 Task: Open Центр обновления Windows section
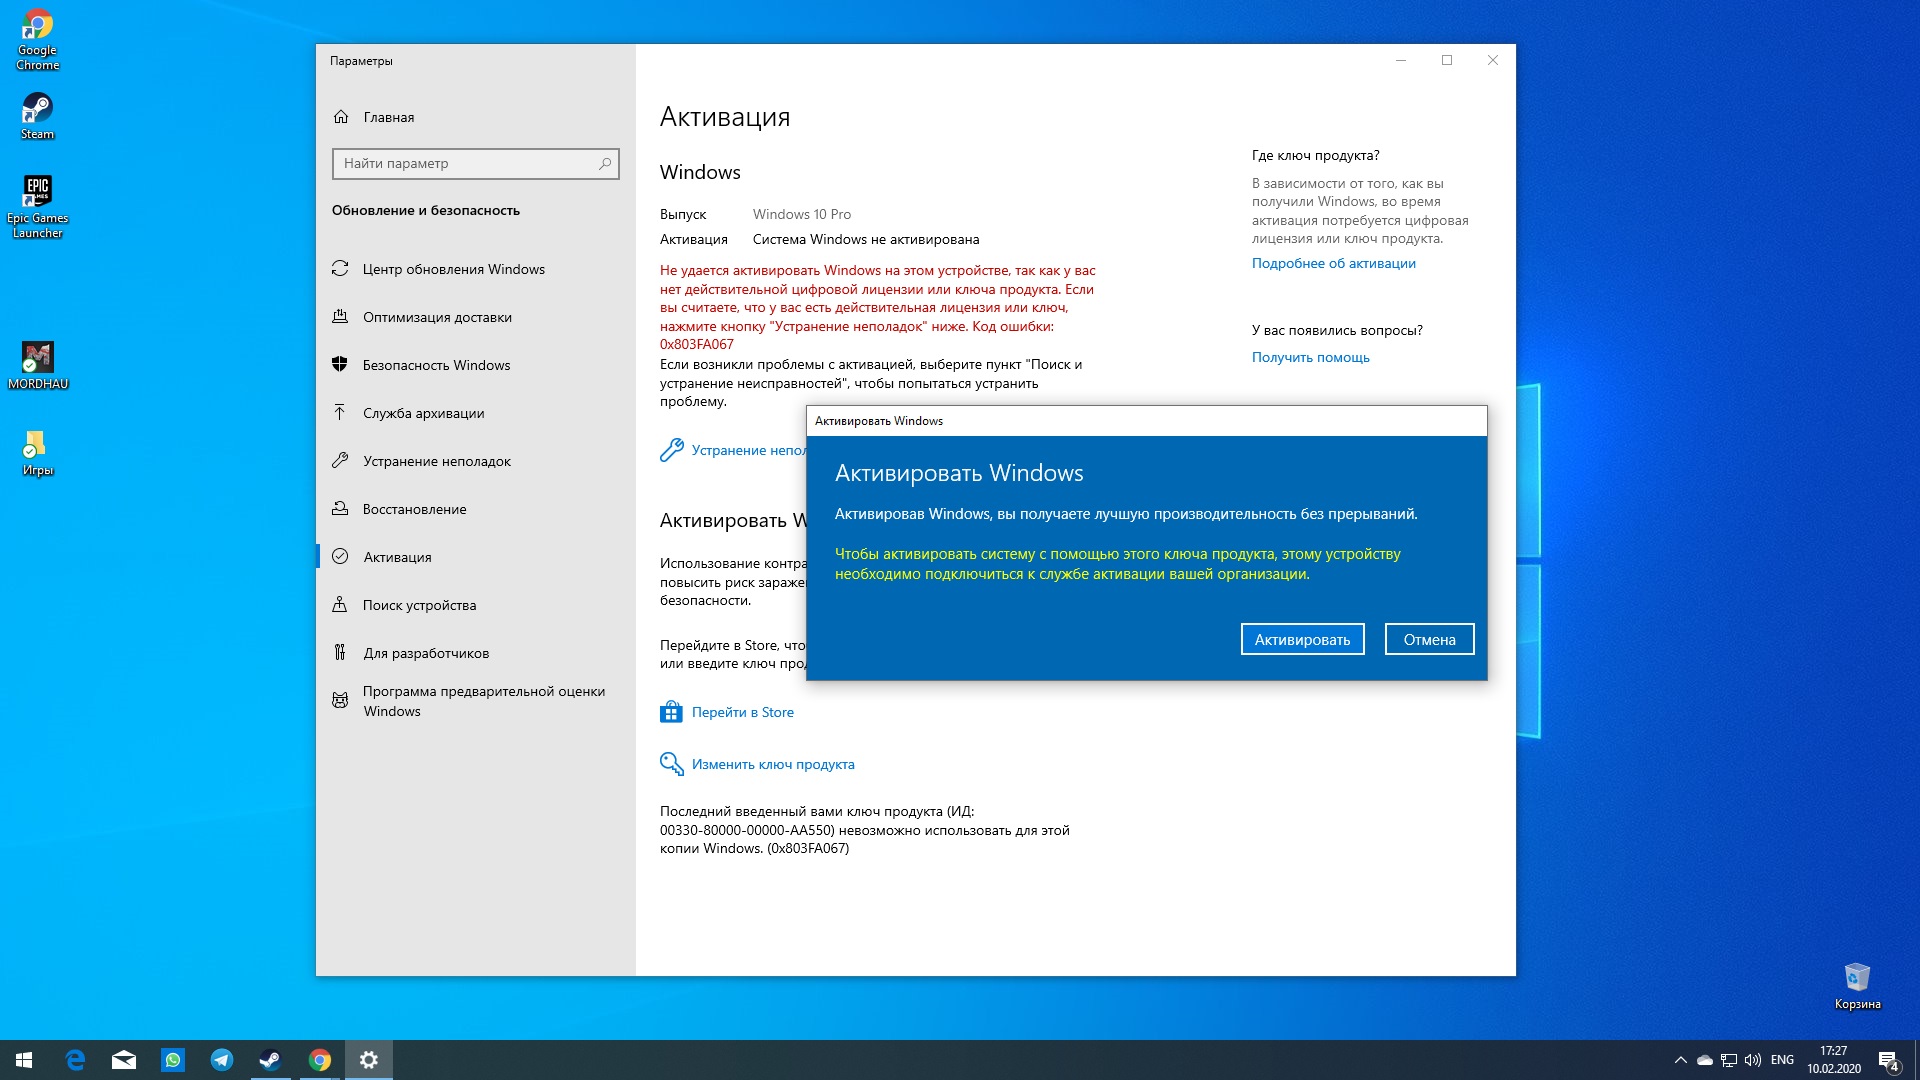click(x=453, y=269)
